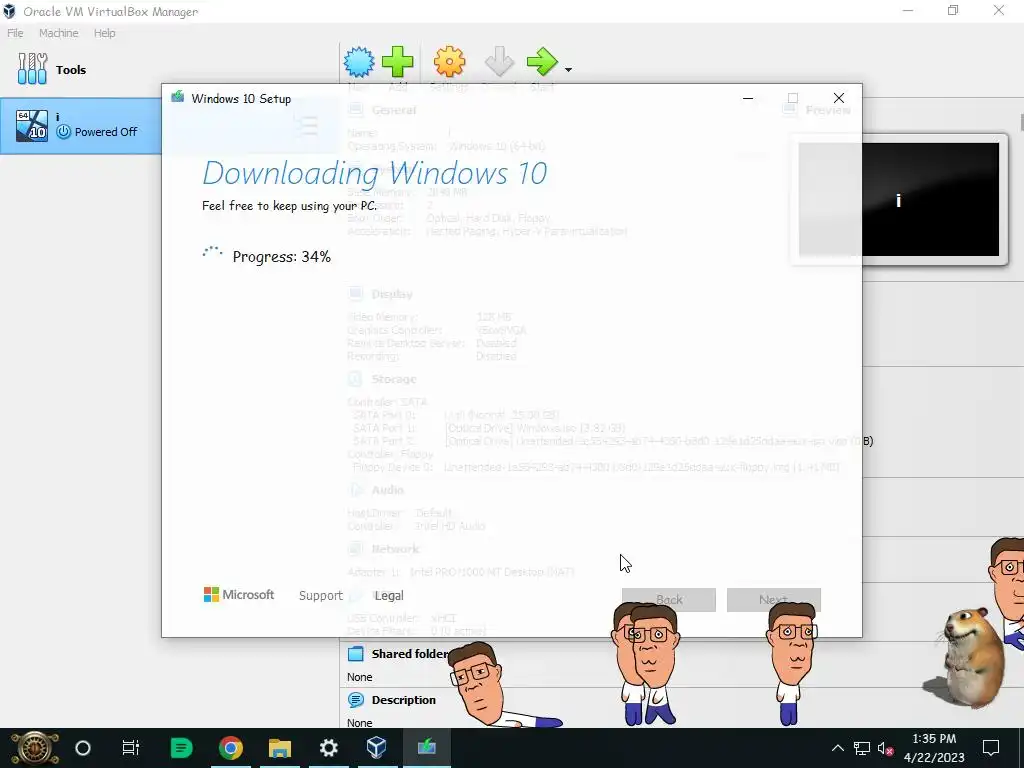The width and height of the screenshot is (1024, 768).
Task: Open Task View on the taskbar
Action: click(131, 748)
